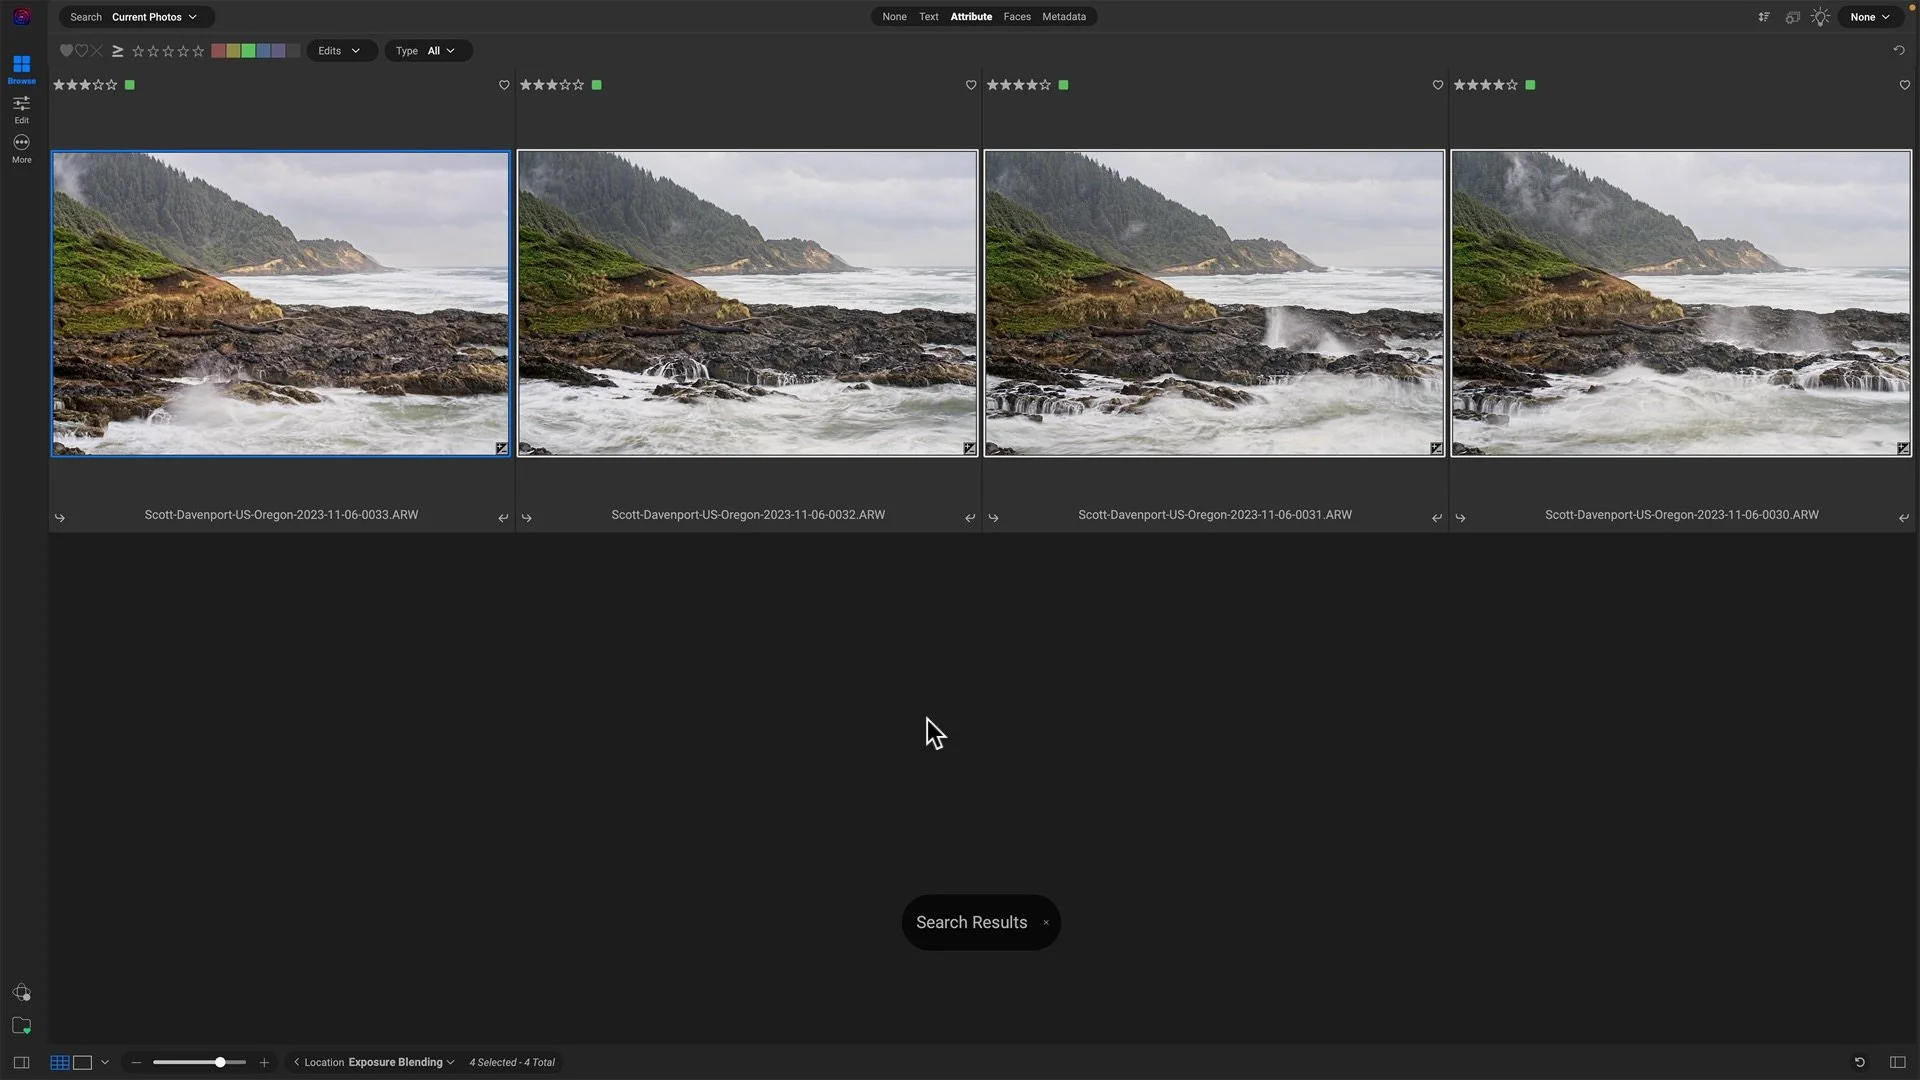Mark the rejected X filter
Image resolution: width=1920 pixels, height=1080 pixels.
tap(96, 50)
